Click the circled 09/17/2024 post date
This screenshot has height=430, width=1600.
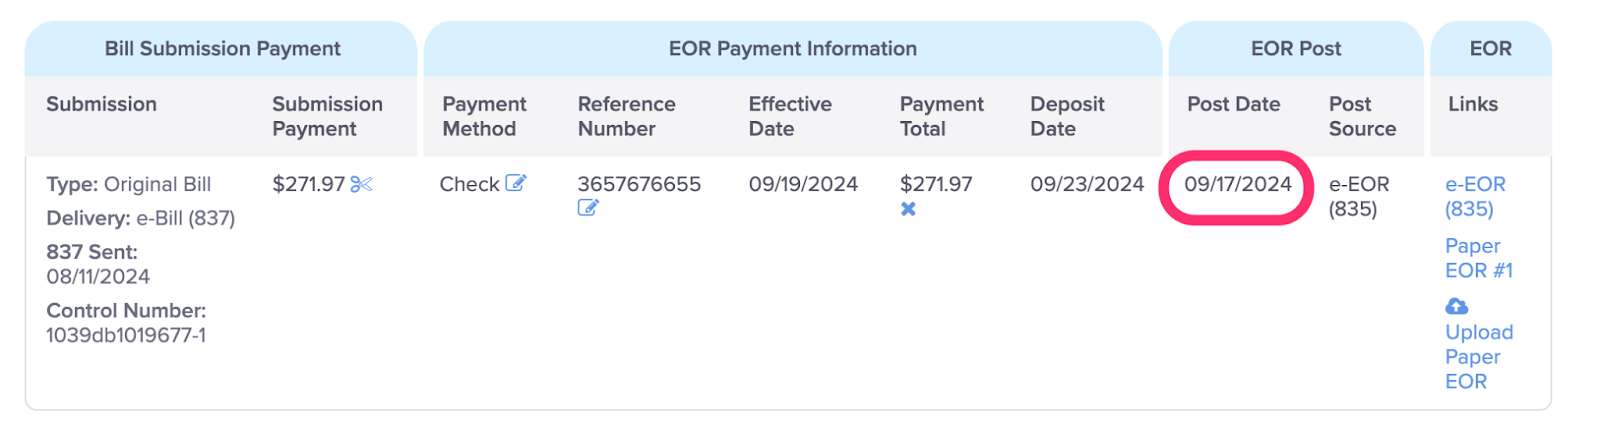pyautogui.click(x=1238, y=184)
